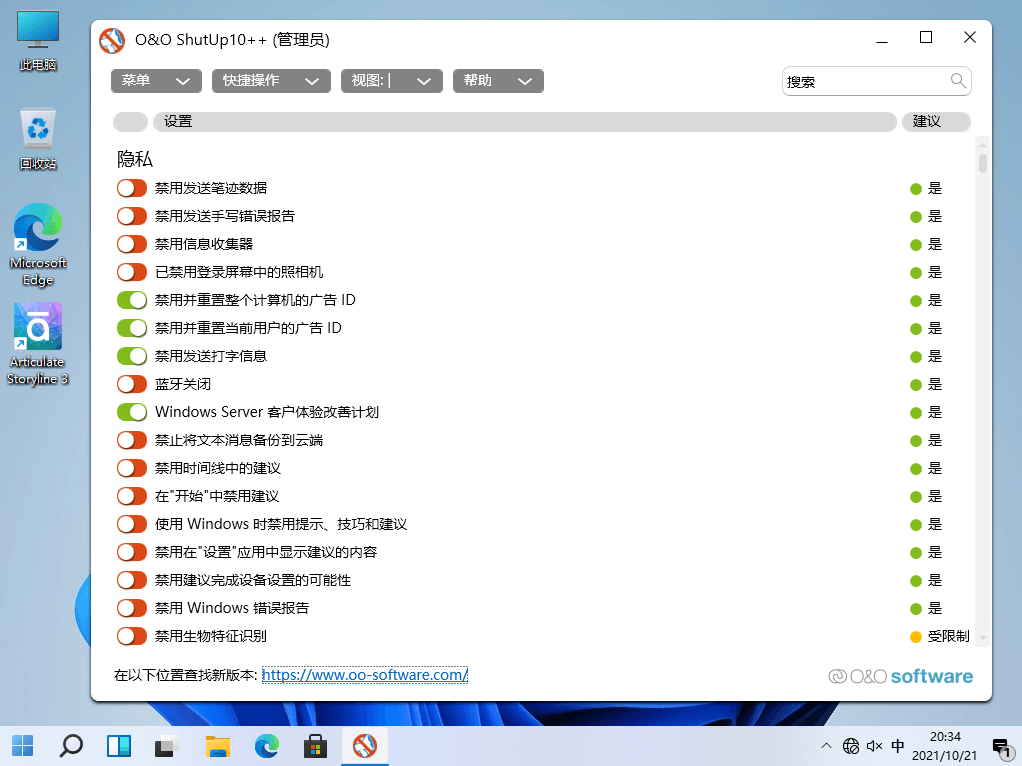Select 禁用在"设置"应用中显示建议的内容 row text

266,552
